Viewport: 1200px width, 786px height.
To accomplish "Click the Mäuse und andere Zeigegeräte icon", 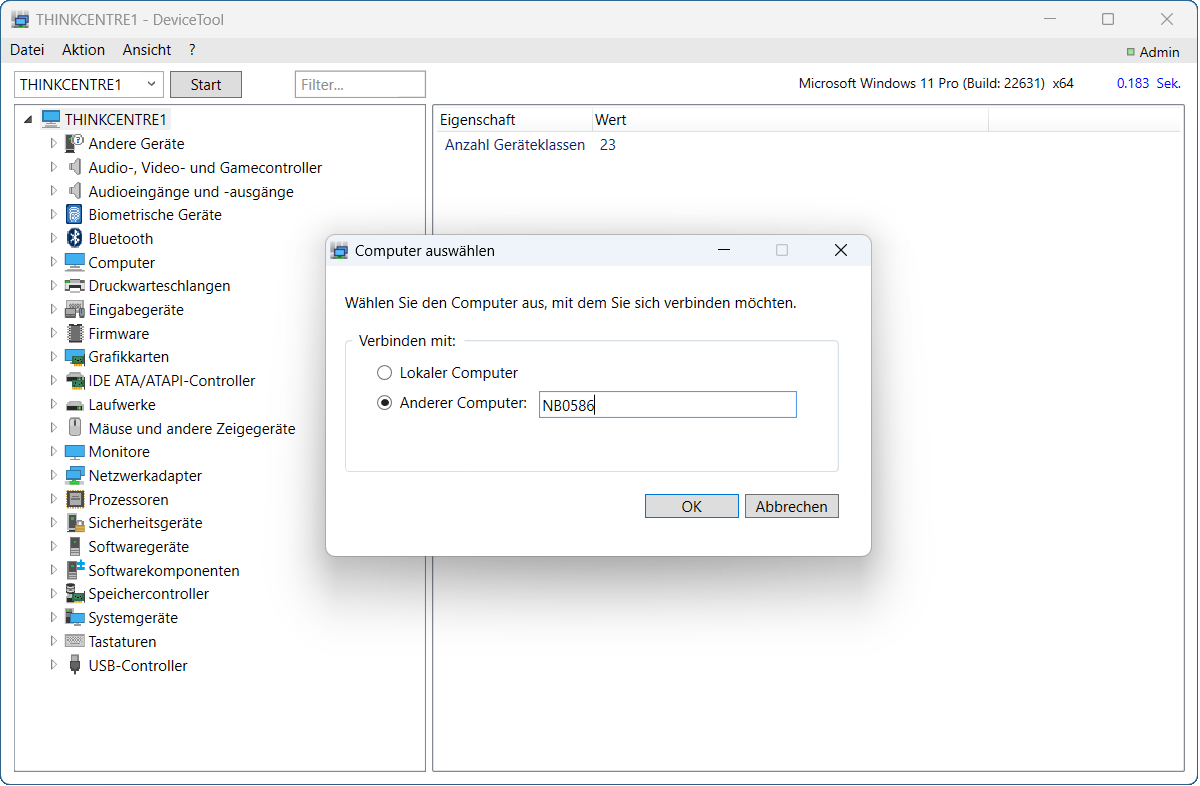I will pyautogui.click(x=74, y=428).
